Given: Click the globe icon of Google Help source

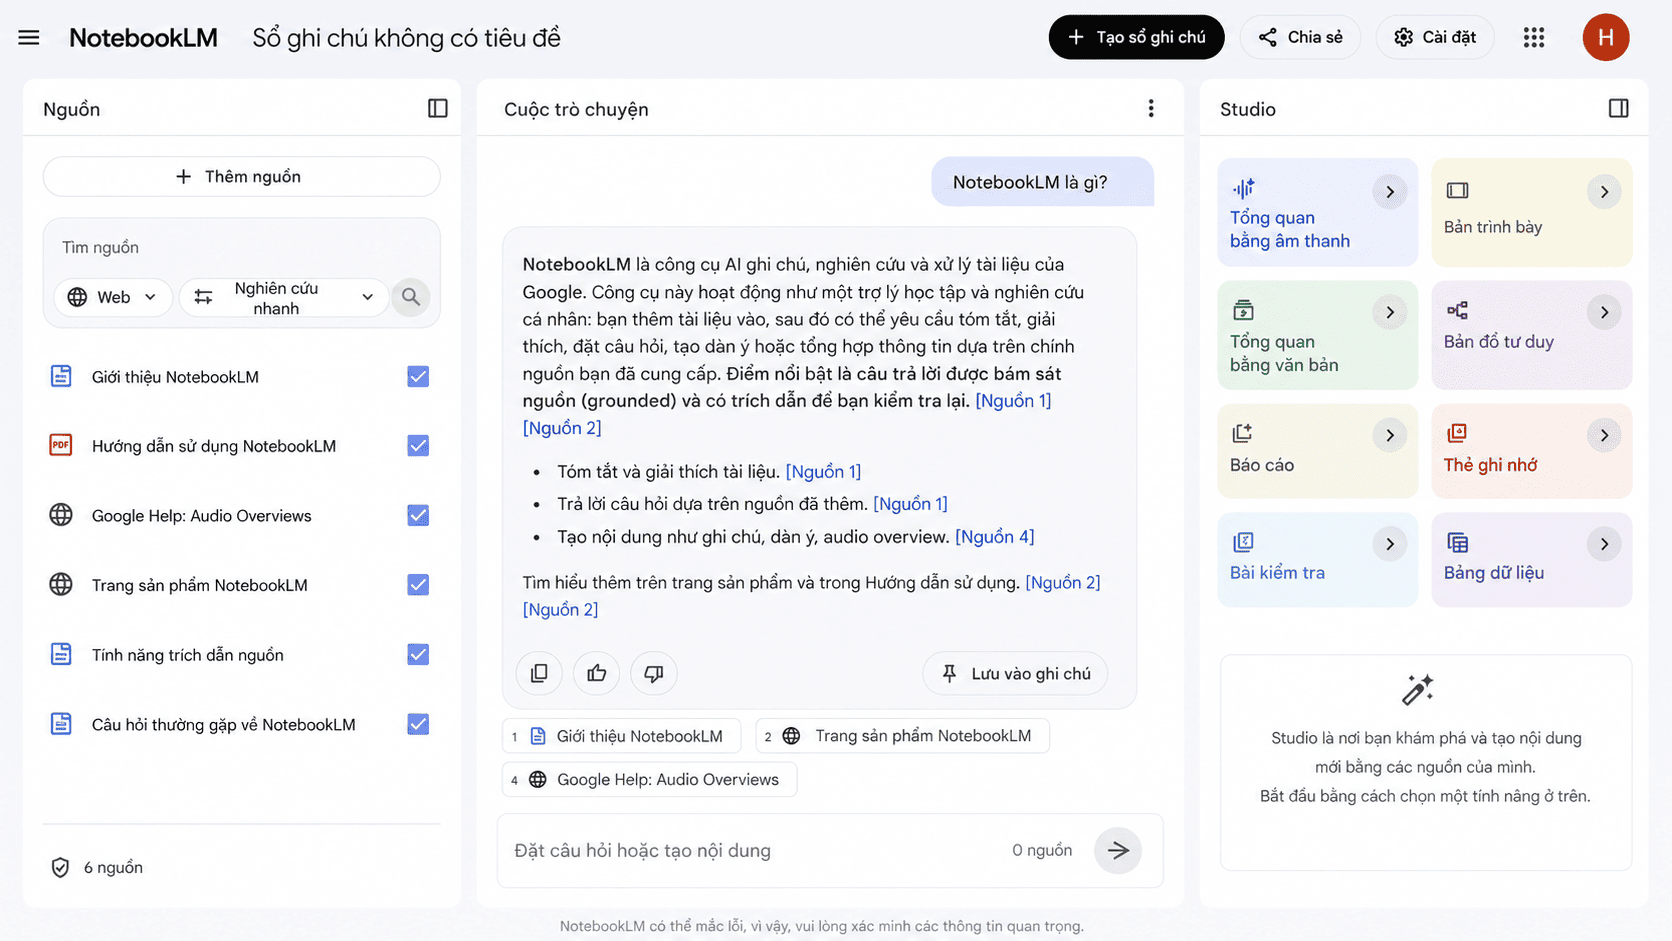Looking at the screenshot, I should point(61,515).
